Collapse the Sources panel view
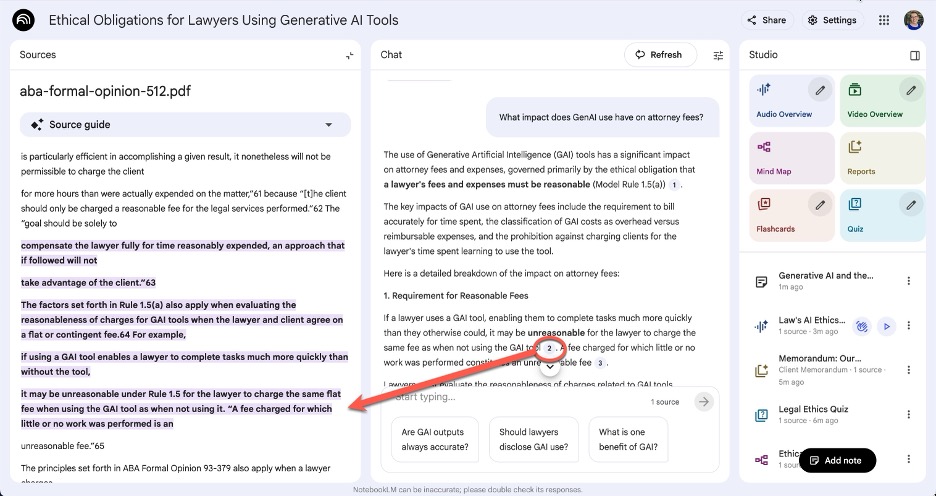The image size is (936, 496). coord(349,55)
